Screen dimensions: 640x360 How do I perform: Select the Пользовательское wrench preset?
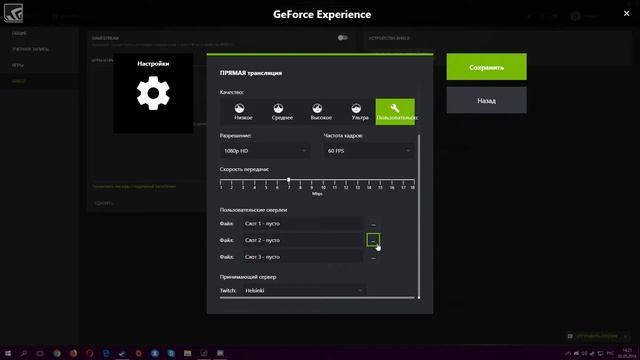395,111
